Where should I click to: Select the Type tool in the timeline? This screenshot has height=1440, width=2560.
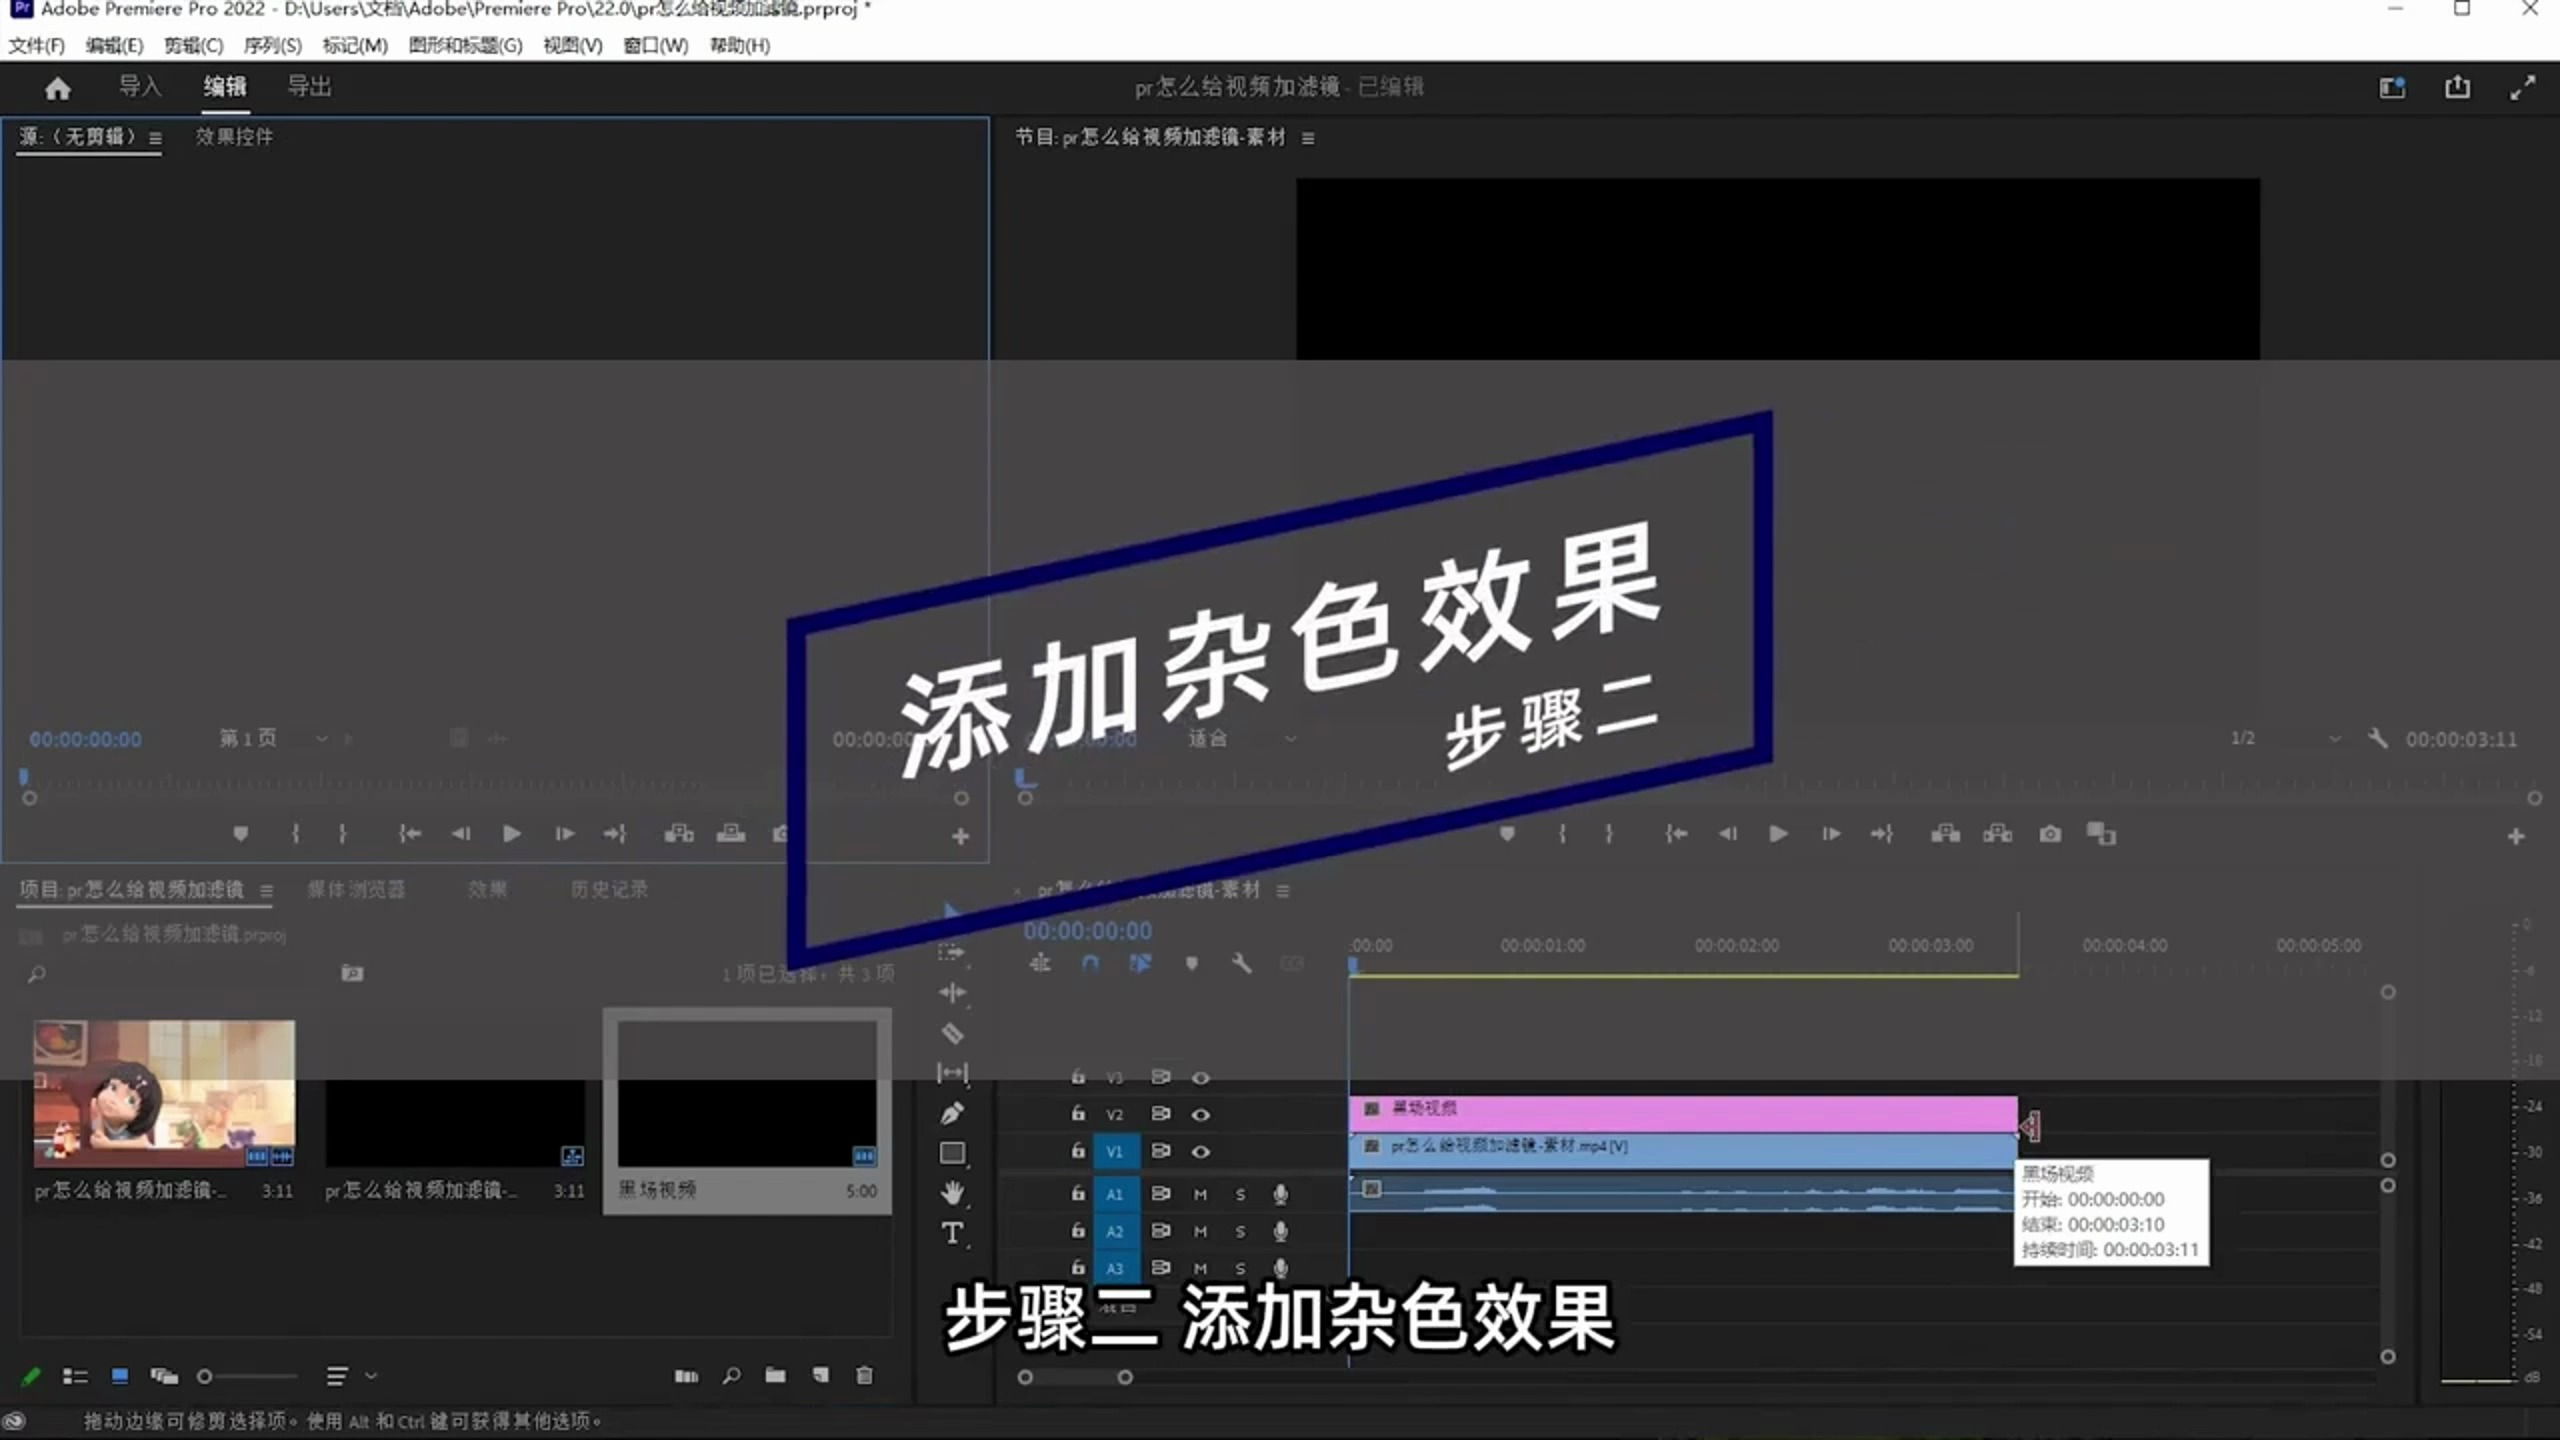pyautogui.click(x=953, y=1234)
